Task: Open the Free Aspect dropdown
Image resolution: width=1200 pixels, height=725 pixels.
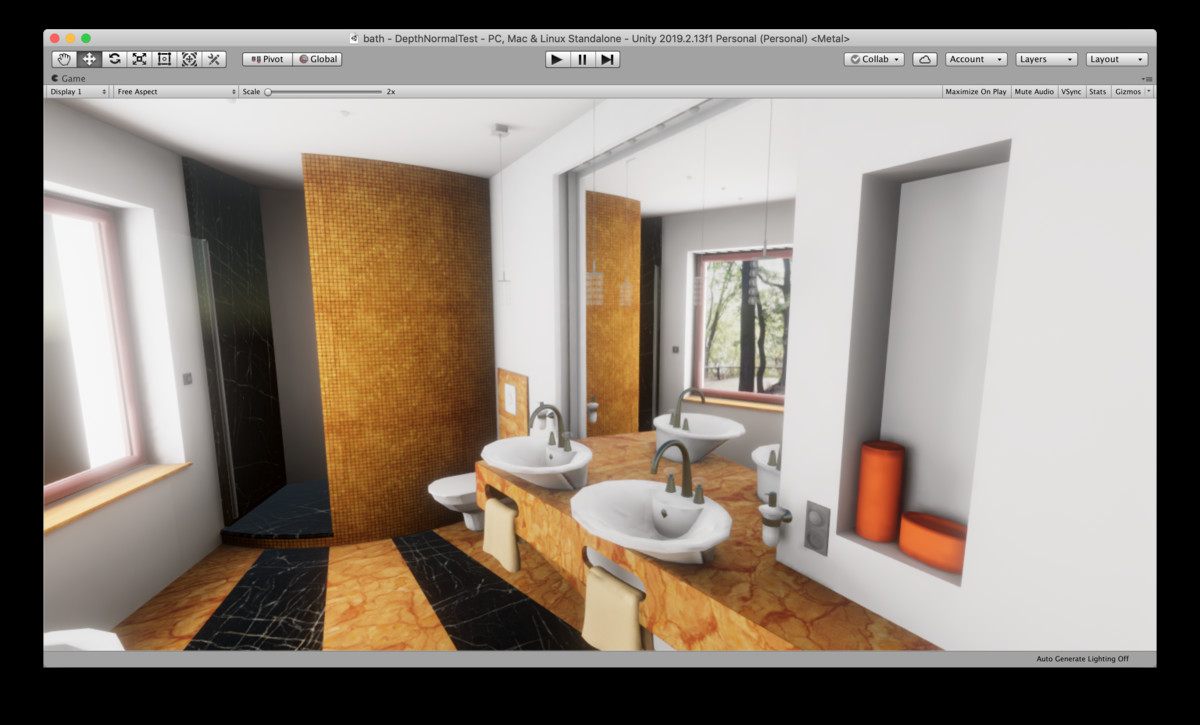Action: click(172, 91)
